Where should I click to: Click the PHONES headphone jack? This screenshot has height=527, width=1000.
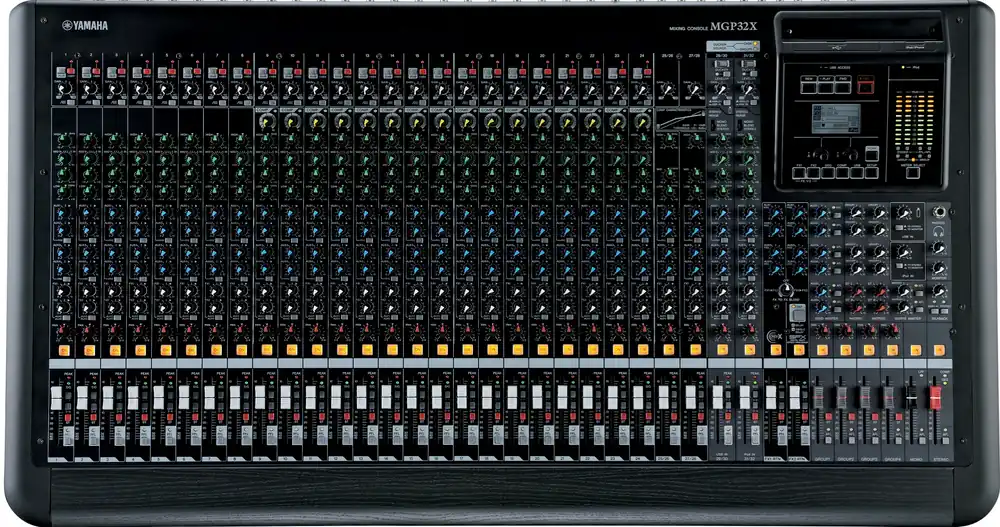click(x=939, y=212)
